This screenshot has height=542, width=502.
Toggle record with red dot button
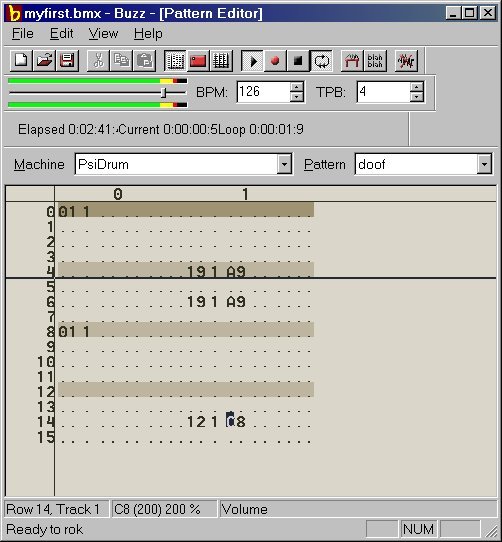click(x=275, y=61)
